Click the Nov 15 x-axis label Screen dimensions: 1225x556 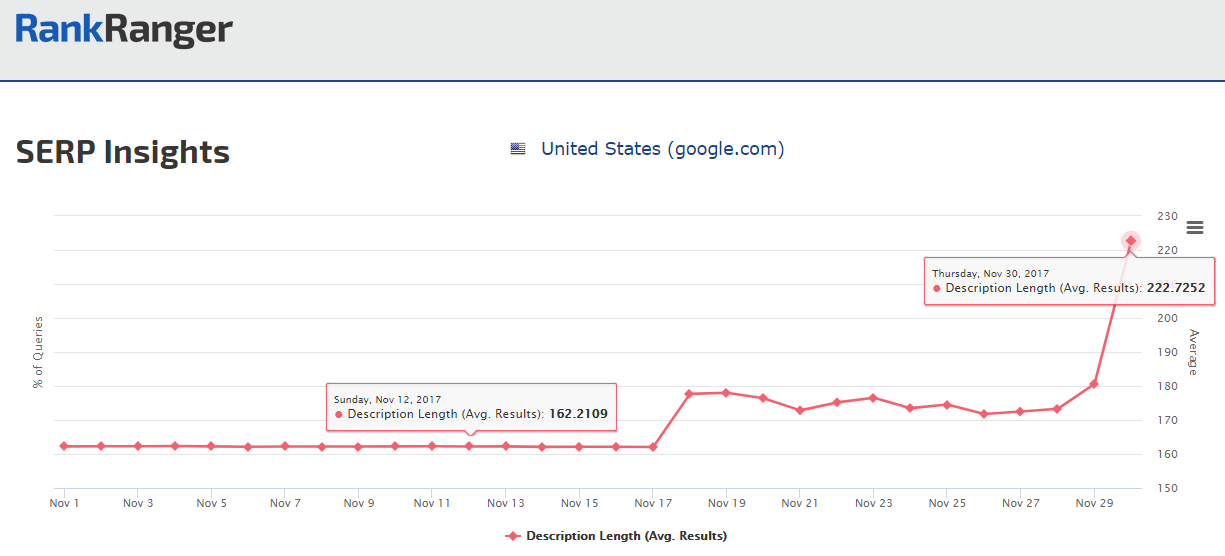[x=579, y=504]
